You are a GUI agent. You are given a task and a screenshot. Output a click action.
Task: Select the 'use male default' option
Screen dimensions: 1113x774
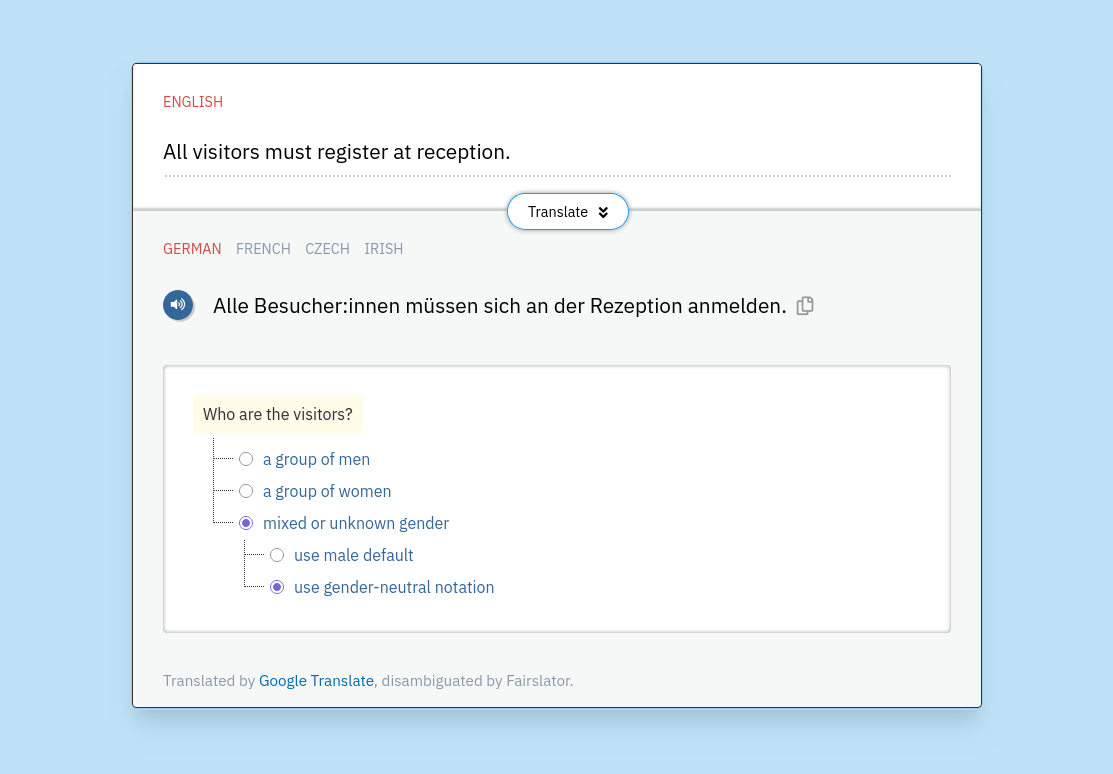point(277,555)
